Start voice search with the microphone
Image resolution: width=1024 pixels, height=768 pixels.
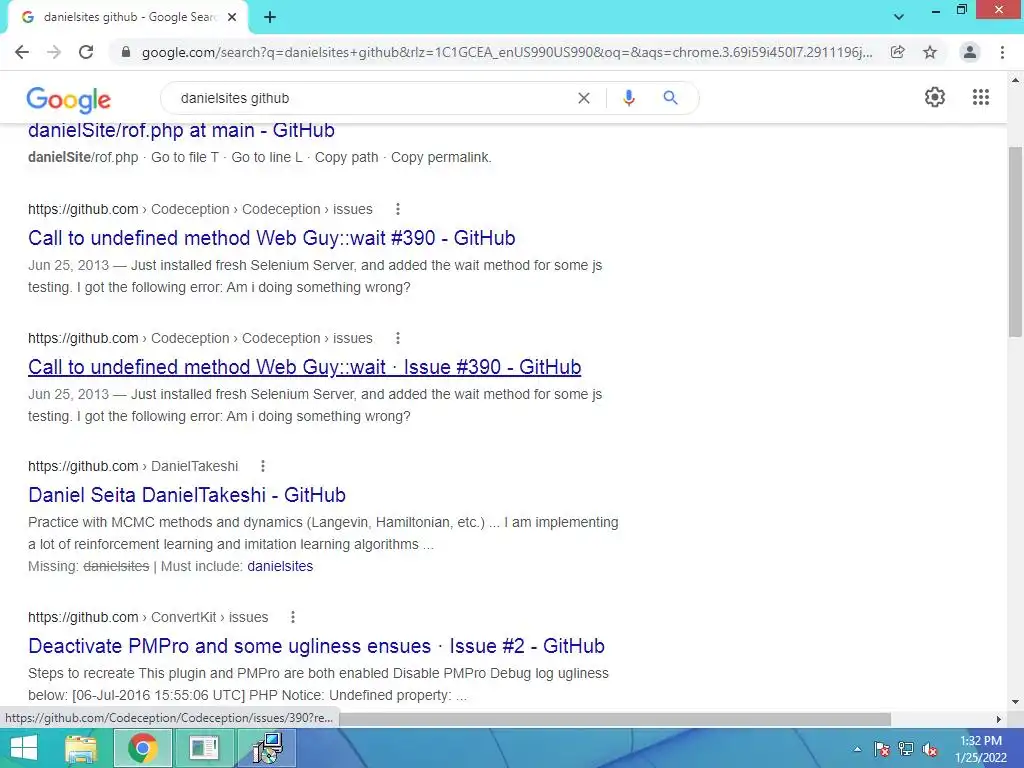[628, 98]
